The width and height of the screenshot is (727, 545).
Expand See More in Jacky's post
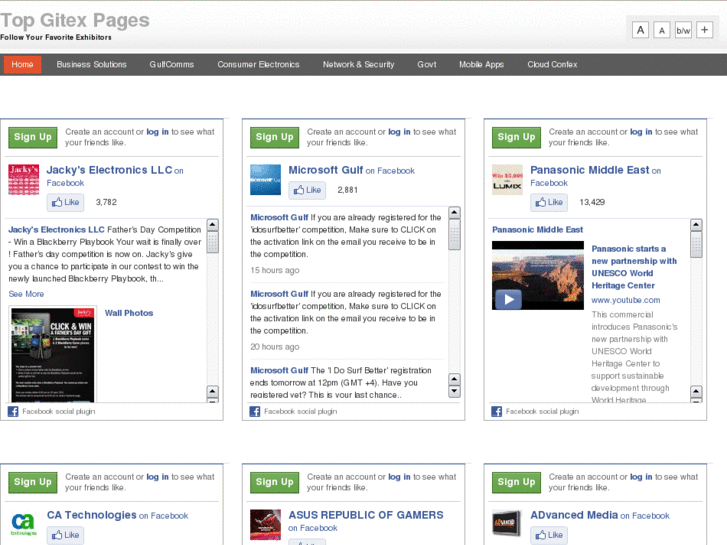pos(26,294)
